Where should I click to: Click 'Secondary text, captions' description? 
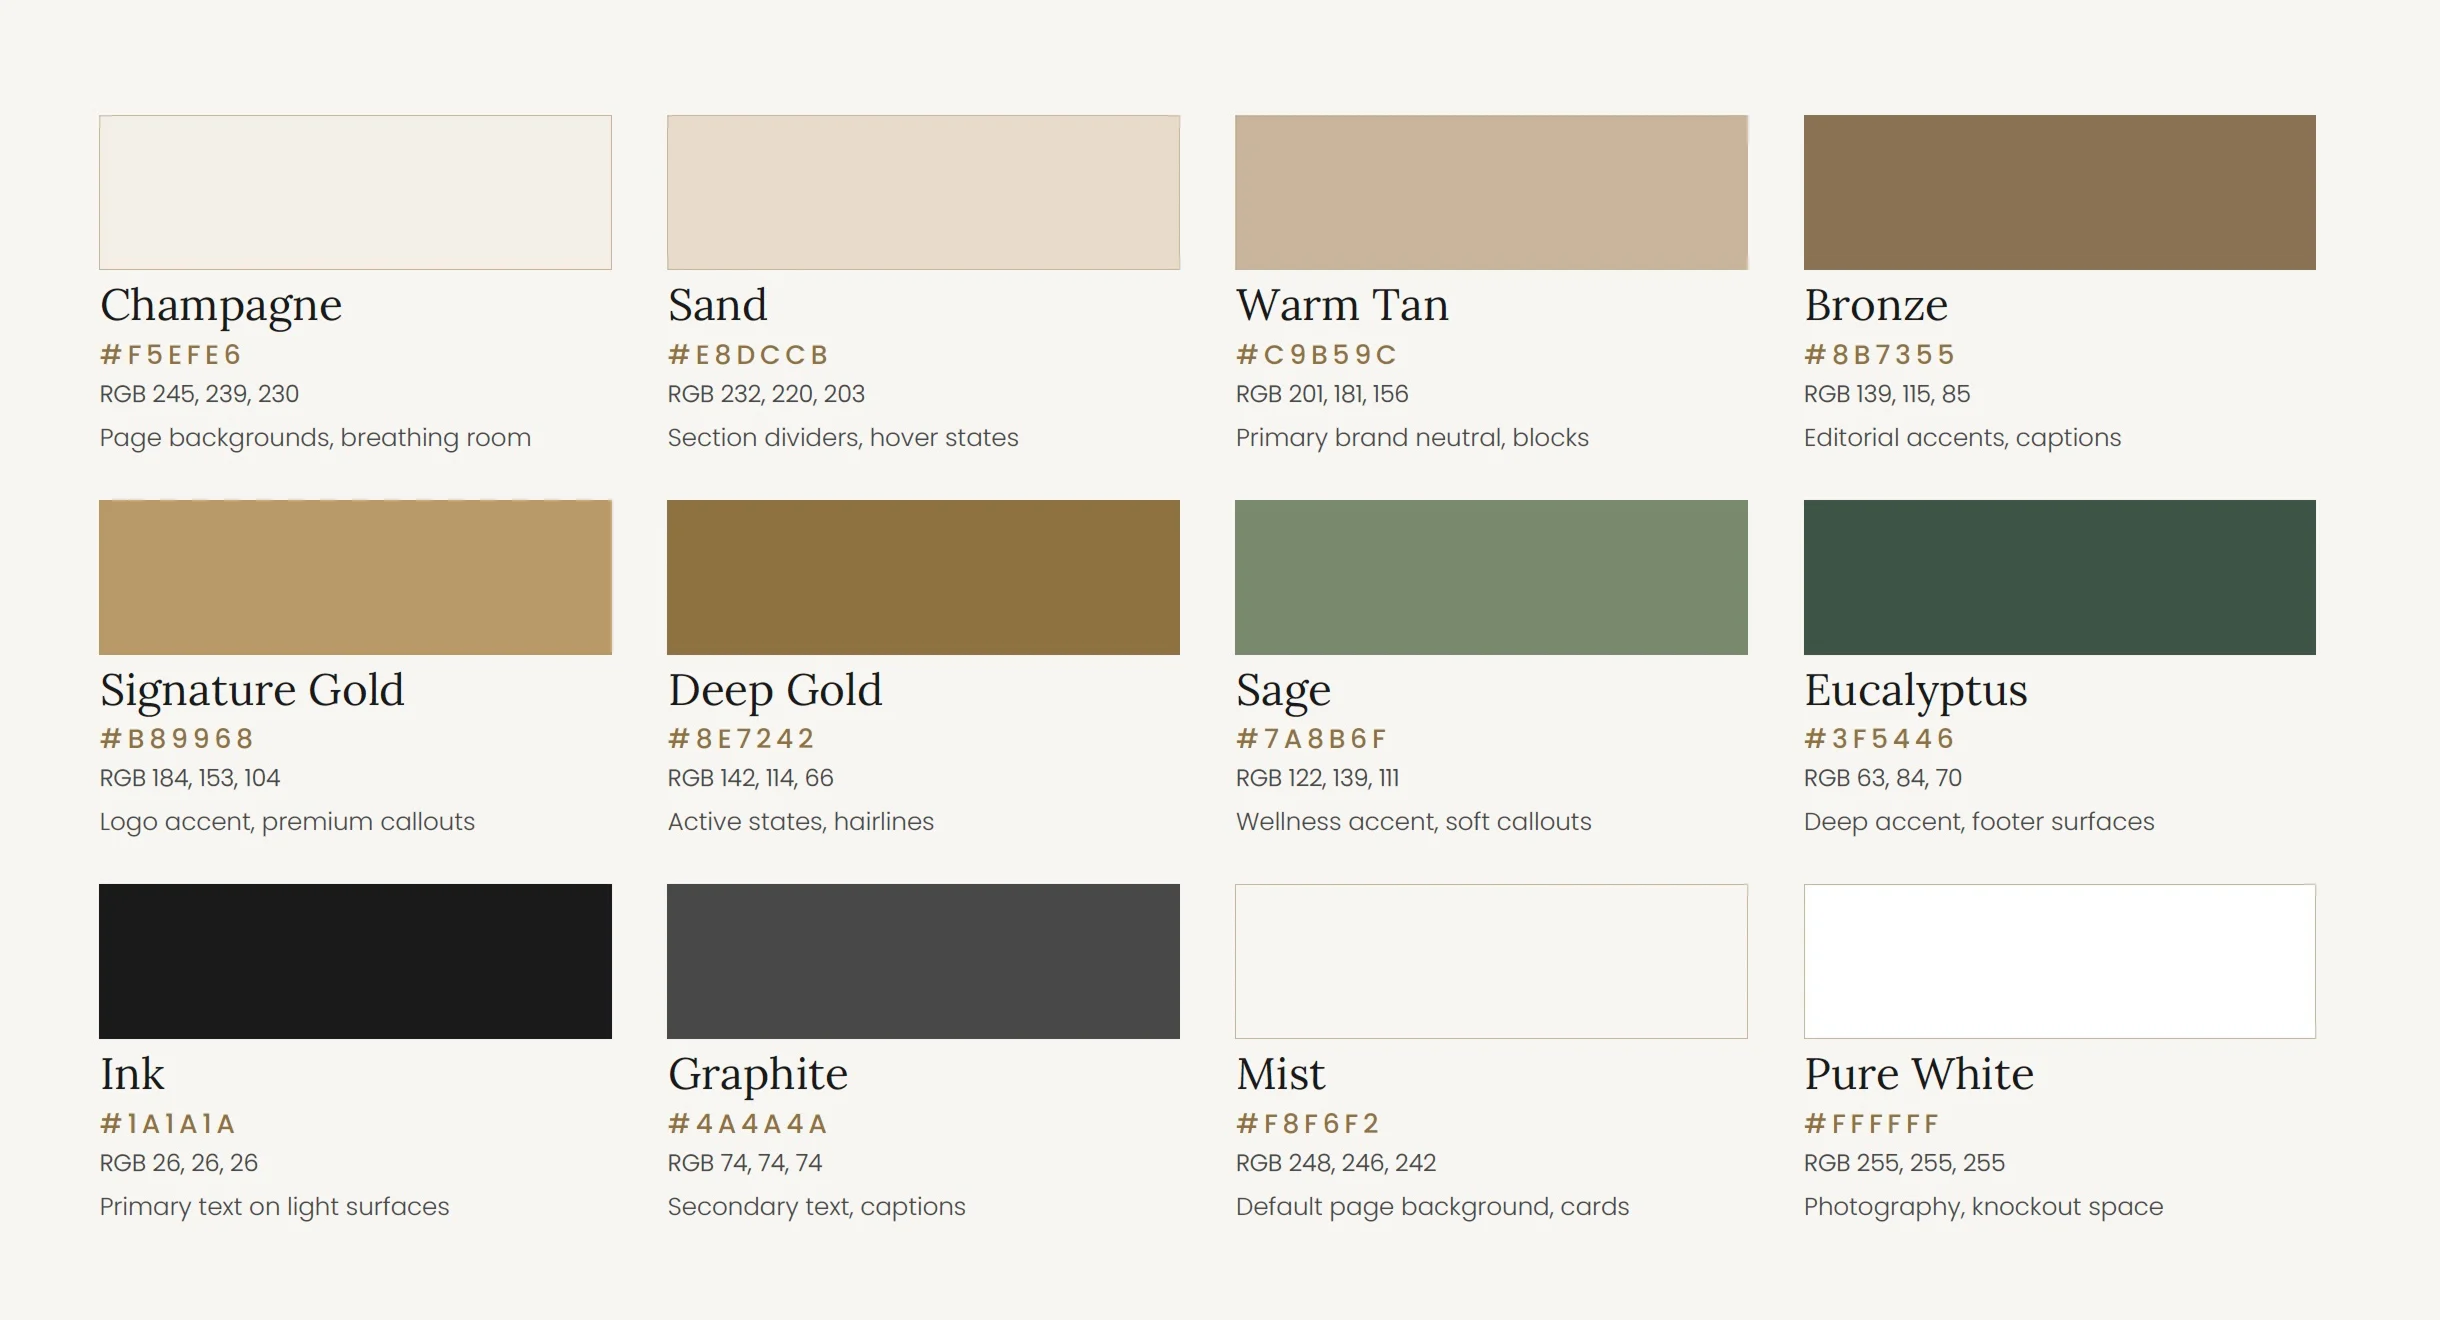pos(817,1207)
